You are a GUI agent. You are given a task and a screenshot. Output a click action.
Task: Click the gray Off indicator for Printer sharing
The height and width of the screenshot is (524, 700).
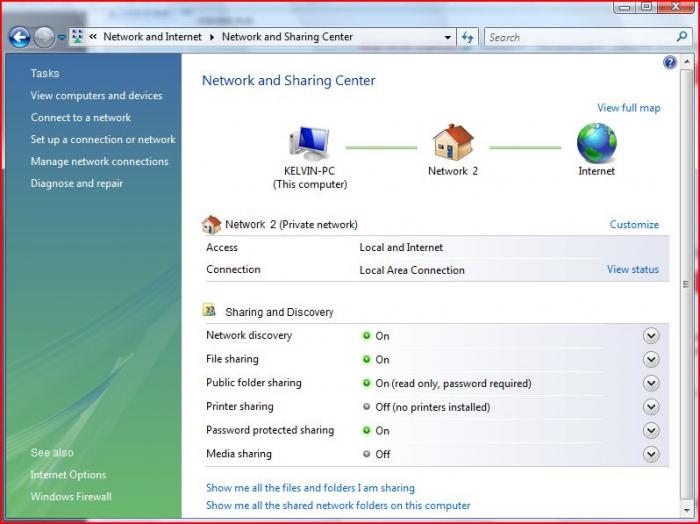point(367,407)
